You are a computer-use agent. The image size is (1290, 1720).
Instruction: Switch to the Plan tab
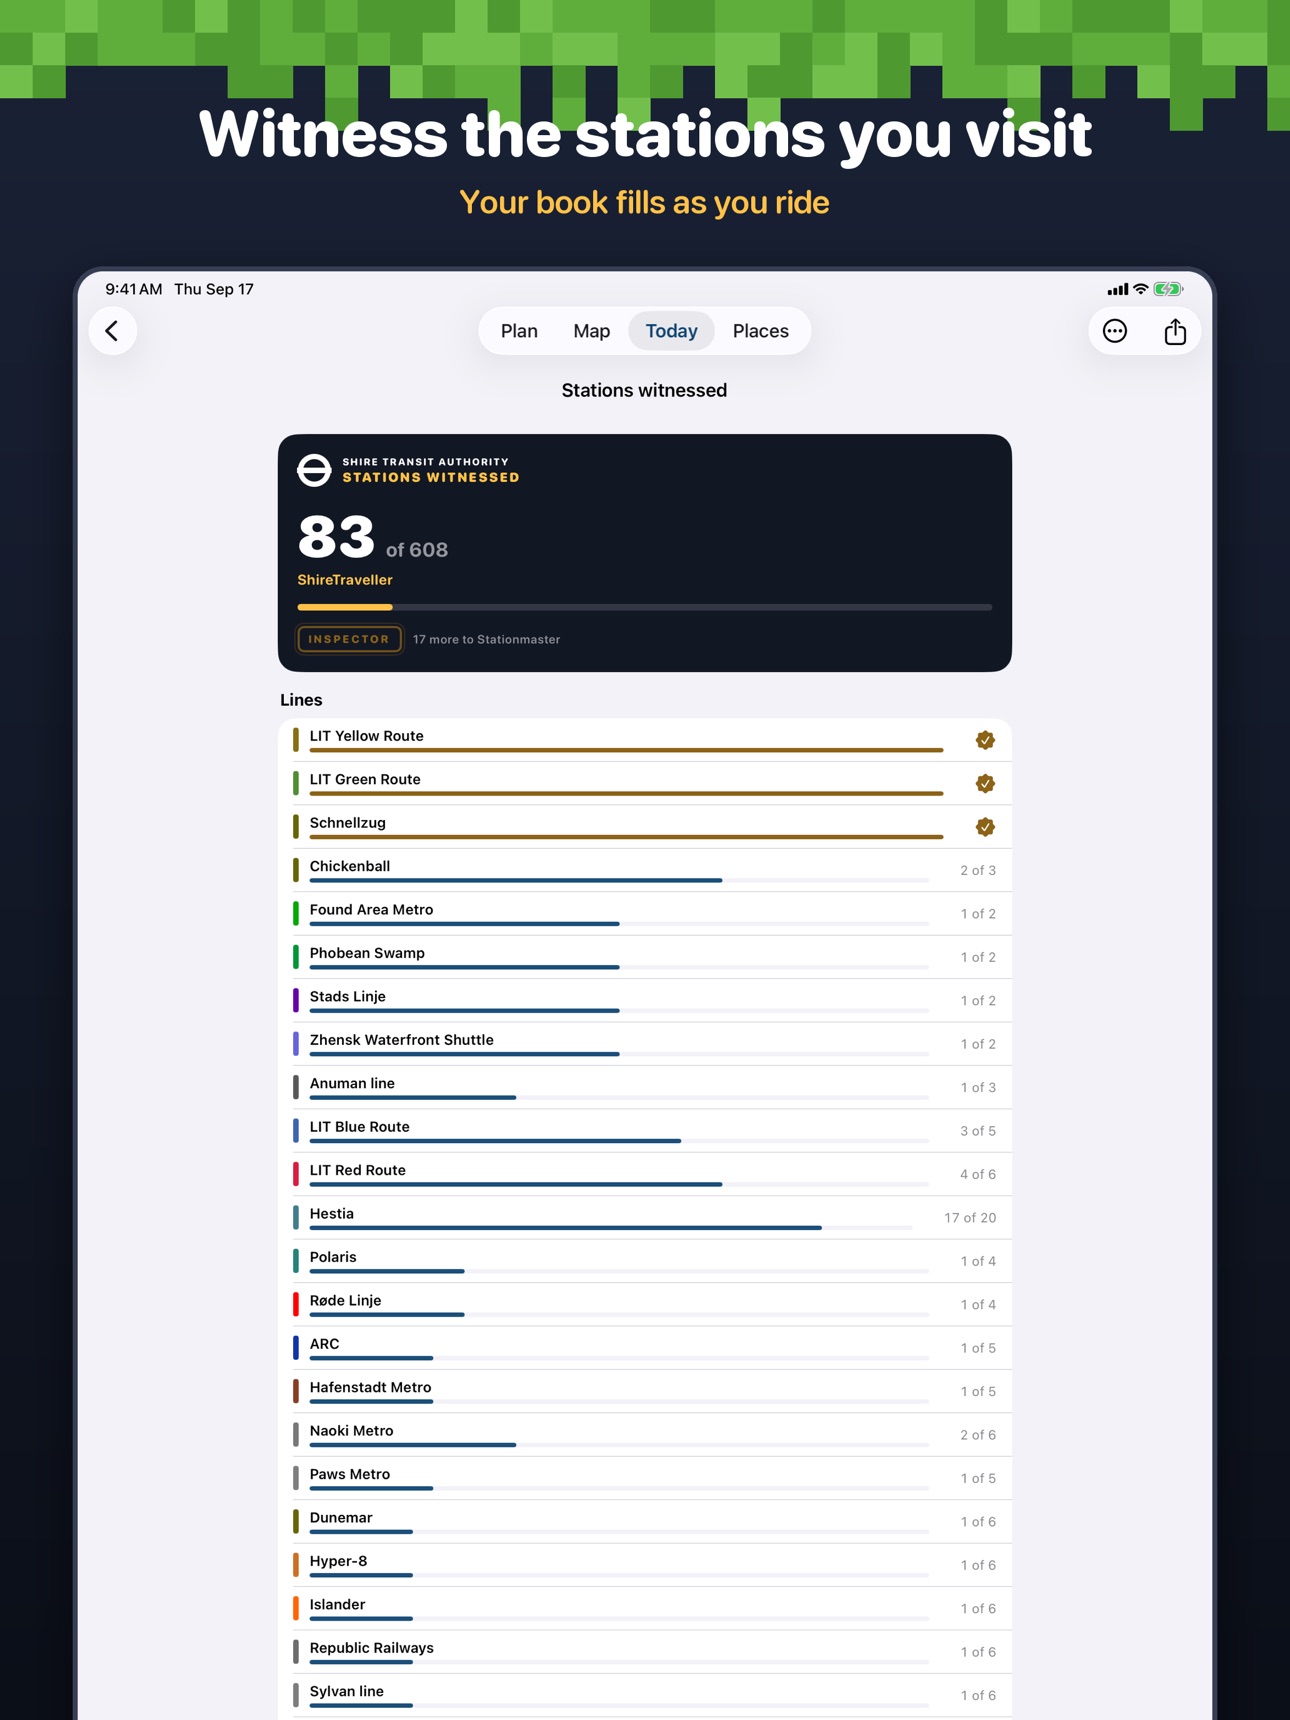click(519, 331)
